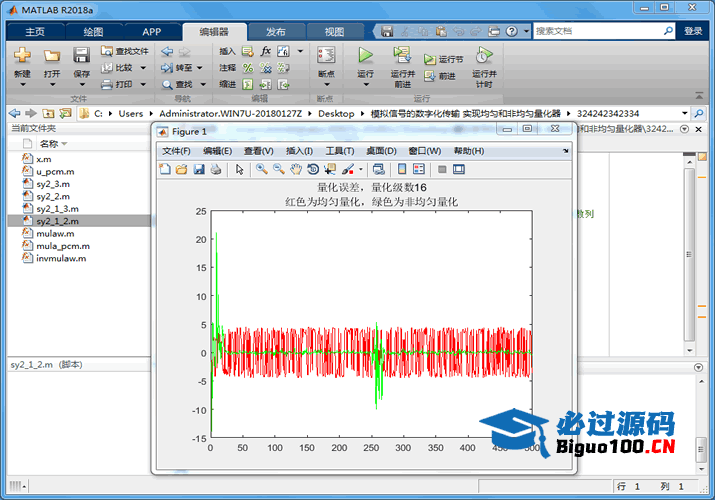Run the script with green Run arrow
Screen dimensions: 715x500
pyautogui.click(x=365, y=55)
